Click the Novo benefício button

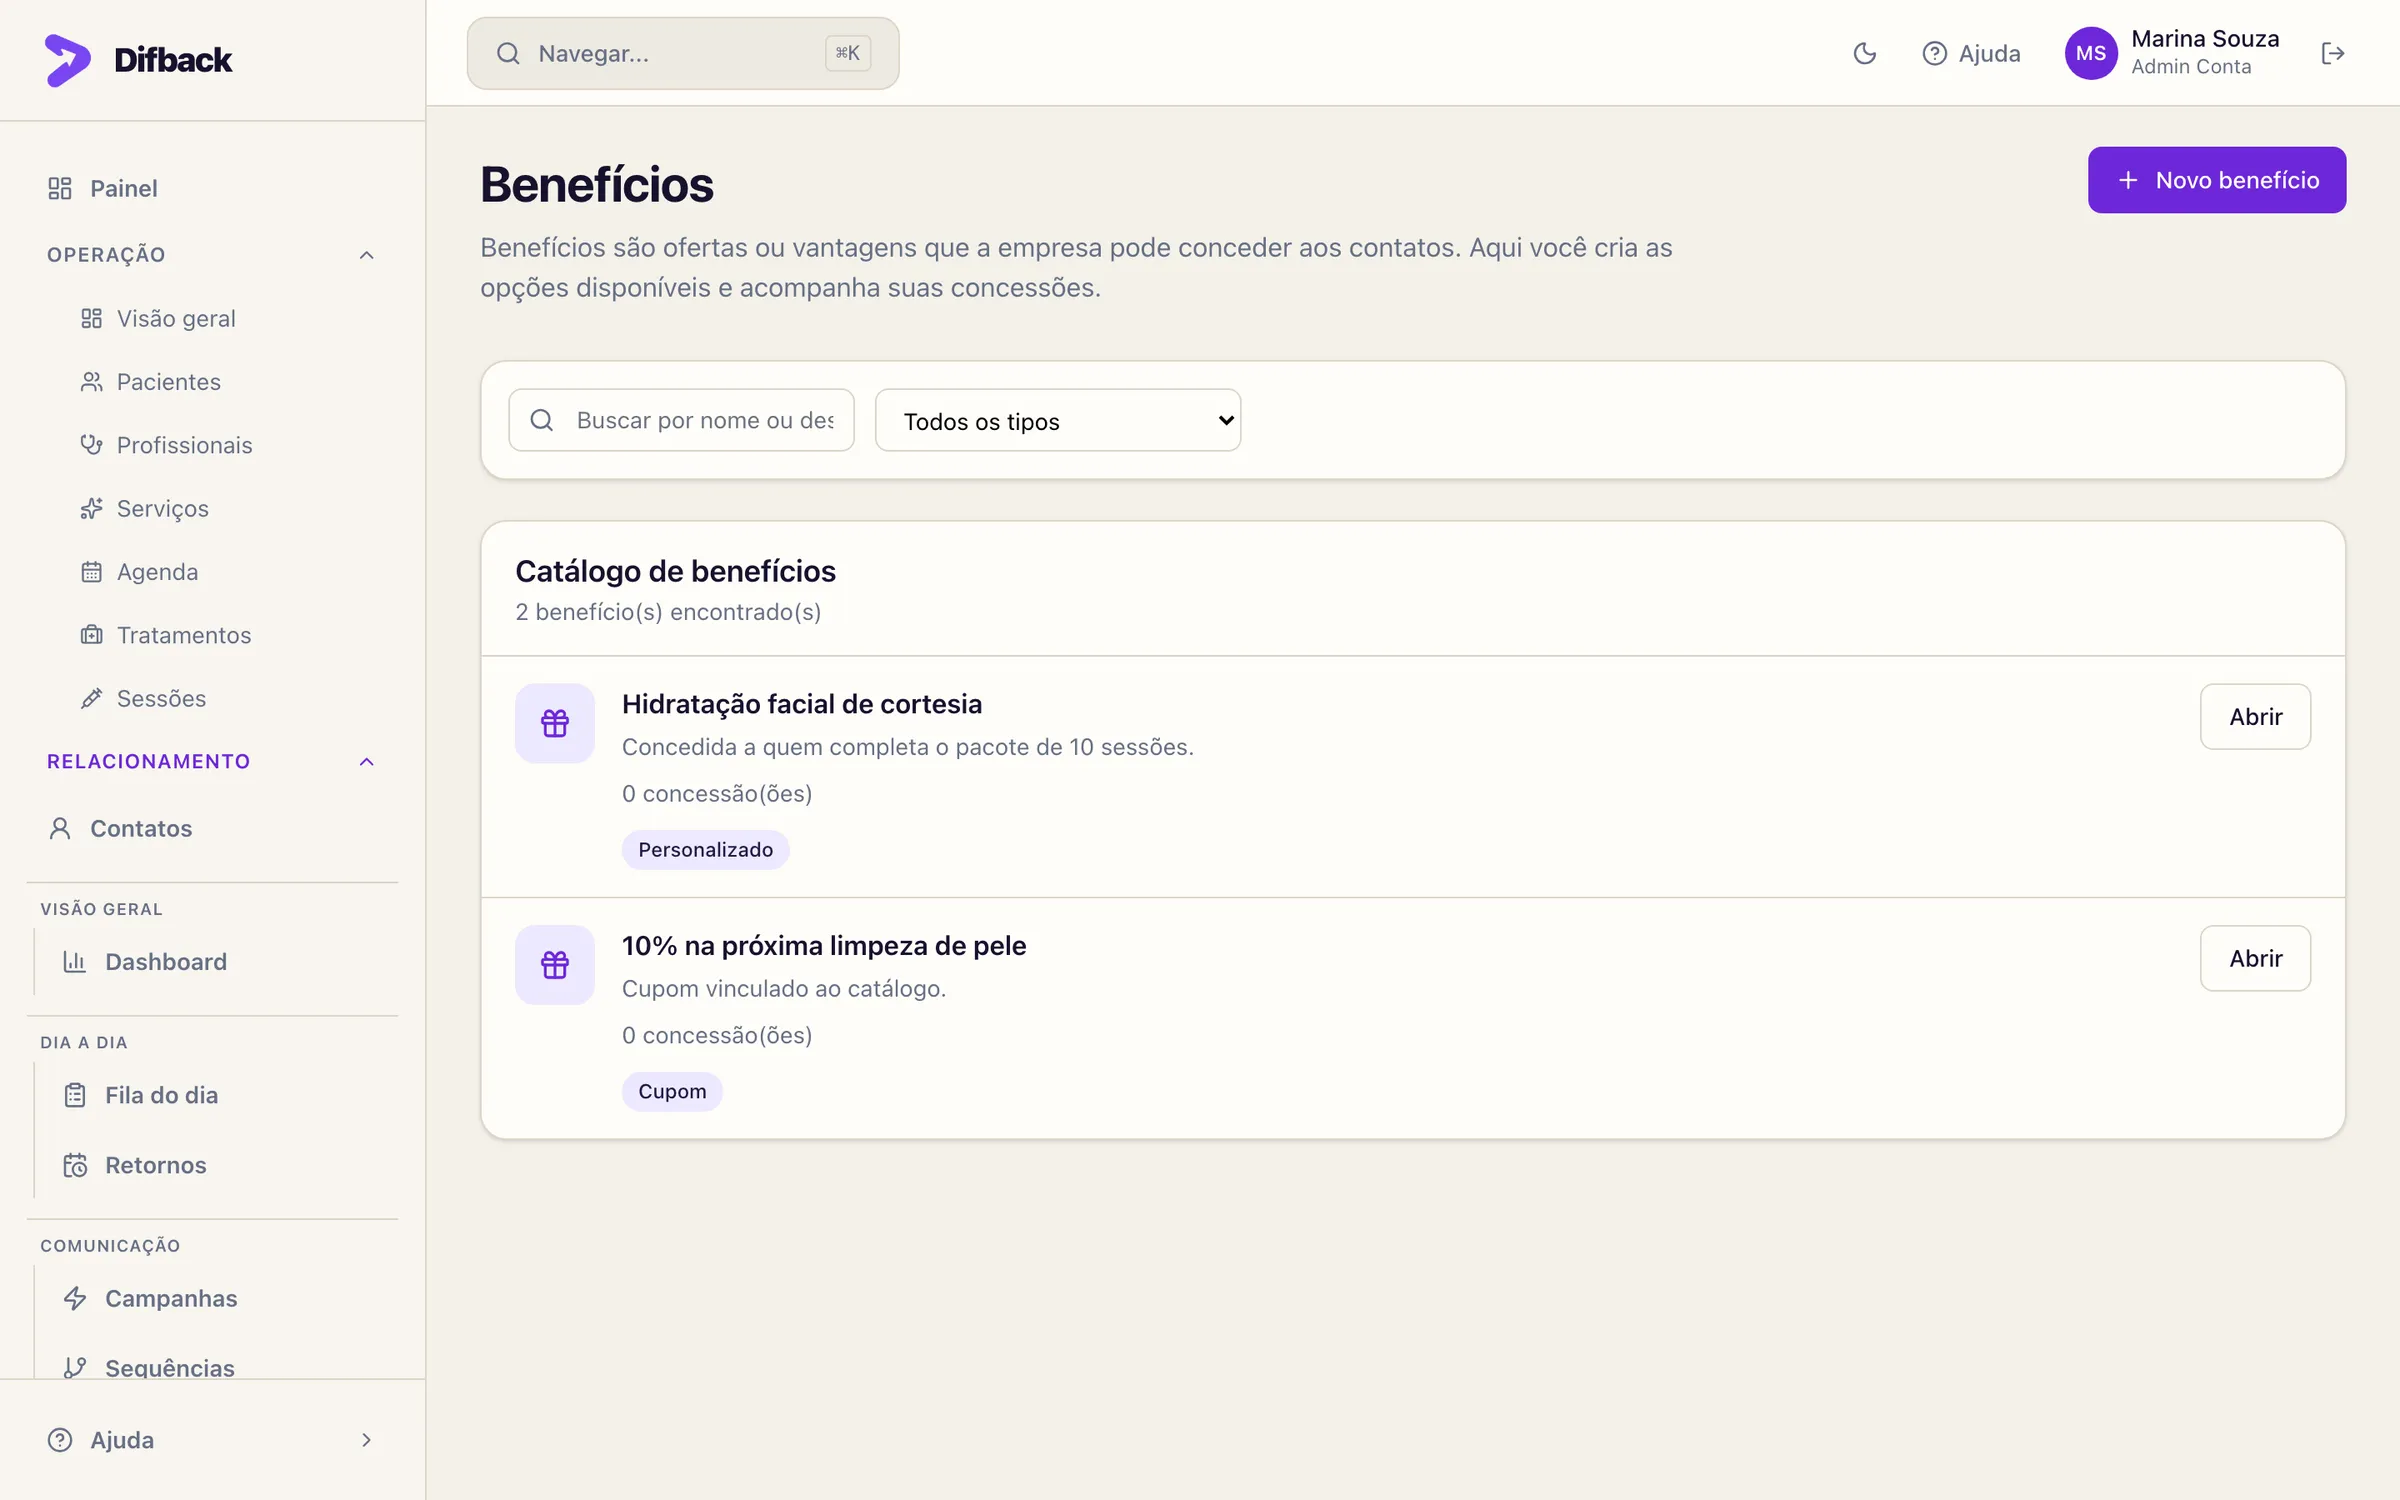(x=2216, y=180)
